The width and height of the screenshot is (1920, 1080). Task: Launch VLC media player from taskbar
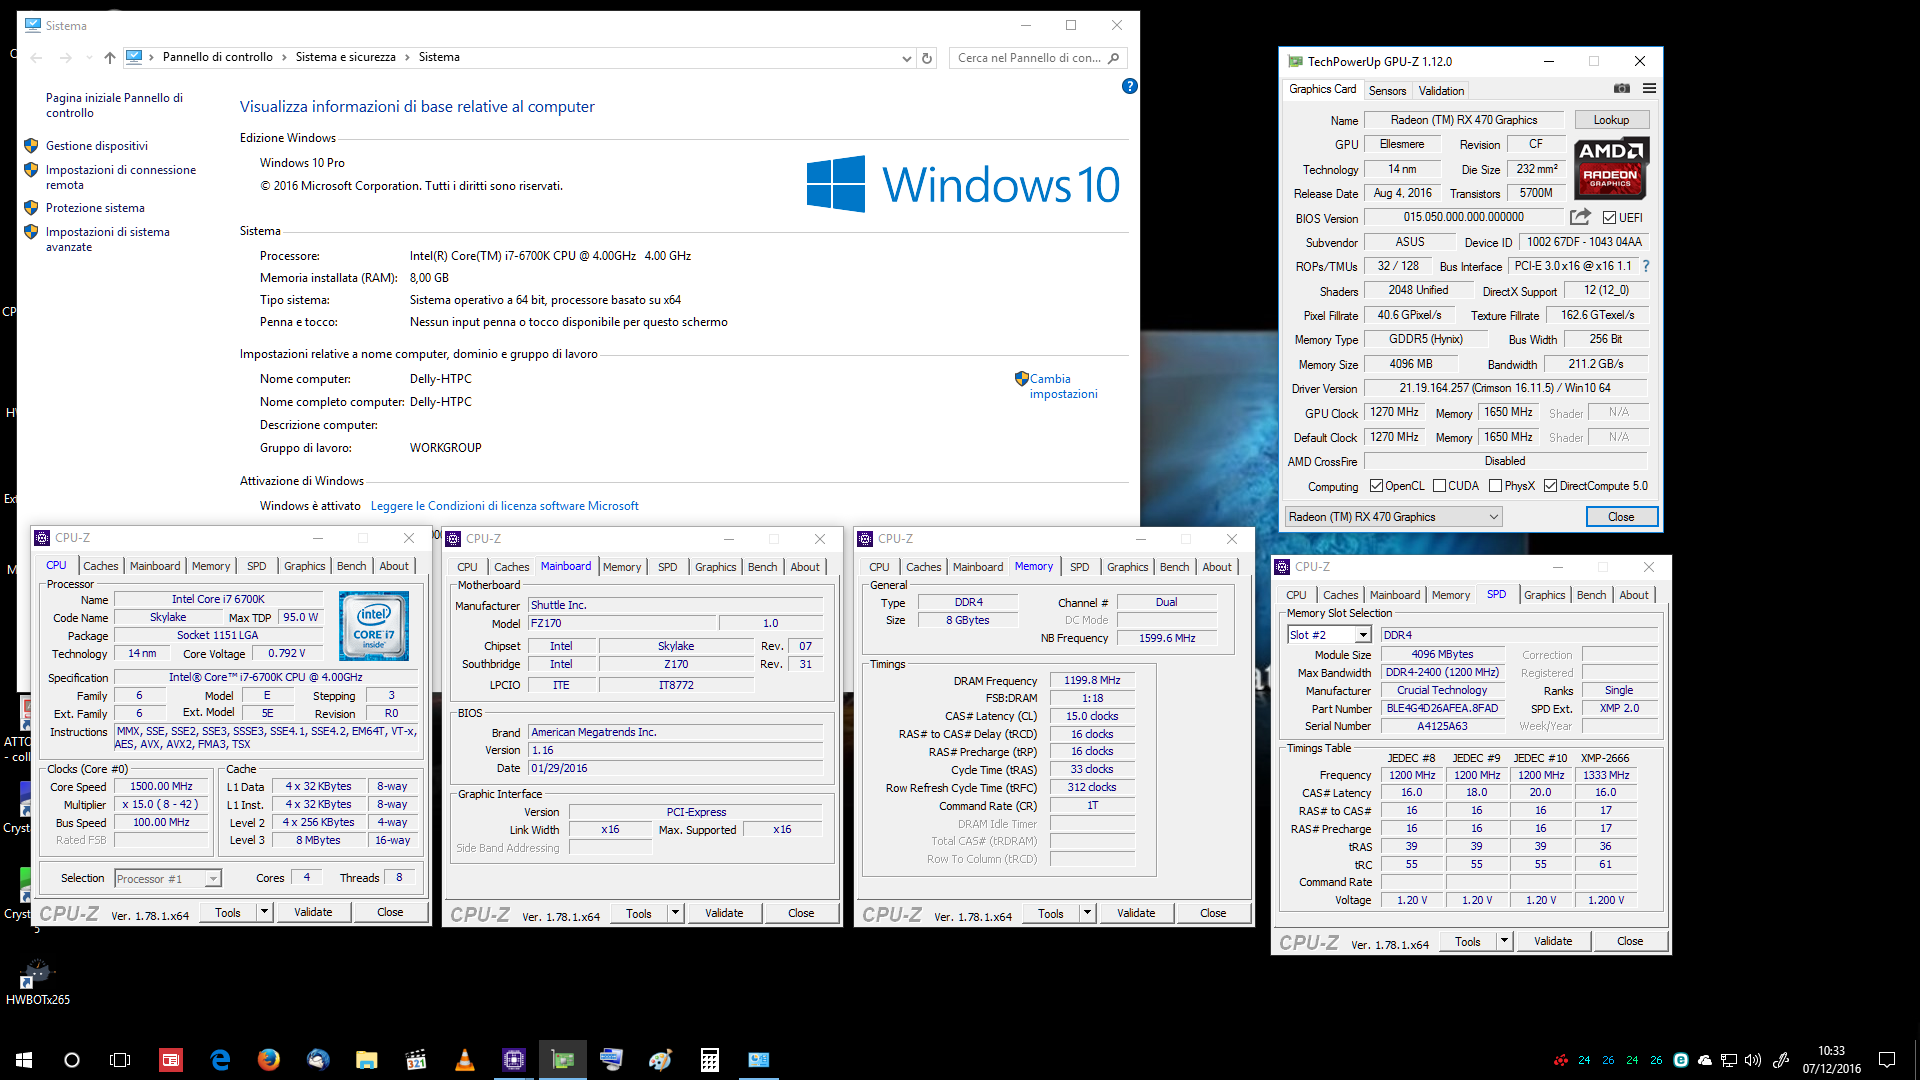(465, 1060)
